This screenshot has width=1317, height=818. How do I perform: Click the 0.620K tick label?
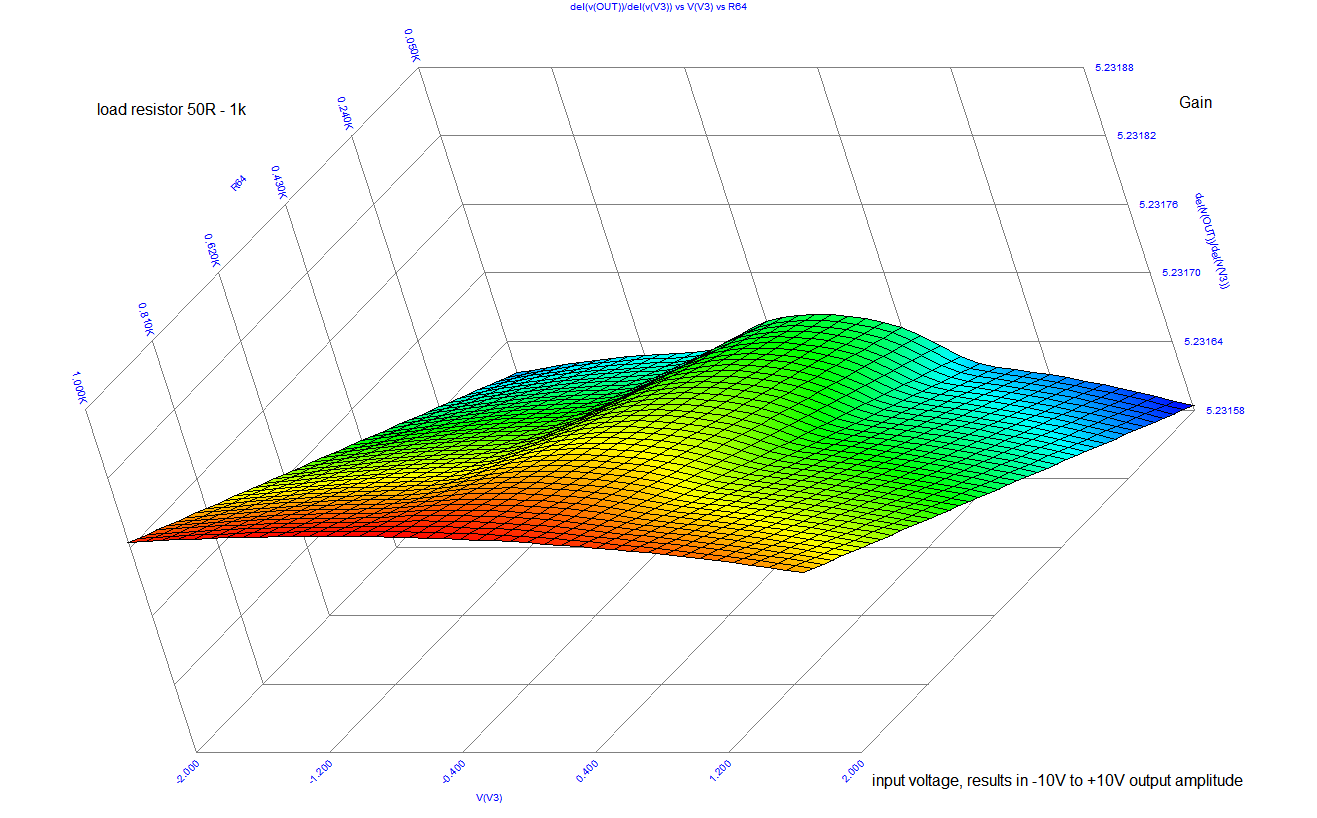[212, 253]
